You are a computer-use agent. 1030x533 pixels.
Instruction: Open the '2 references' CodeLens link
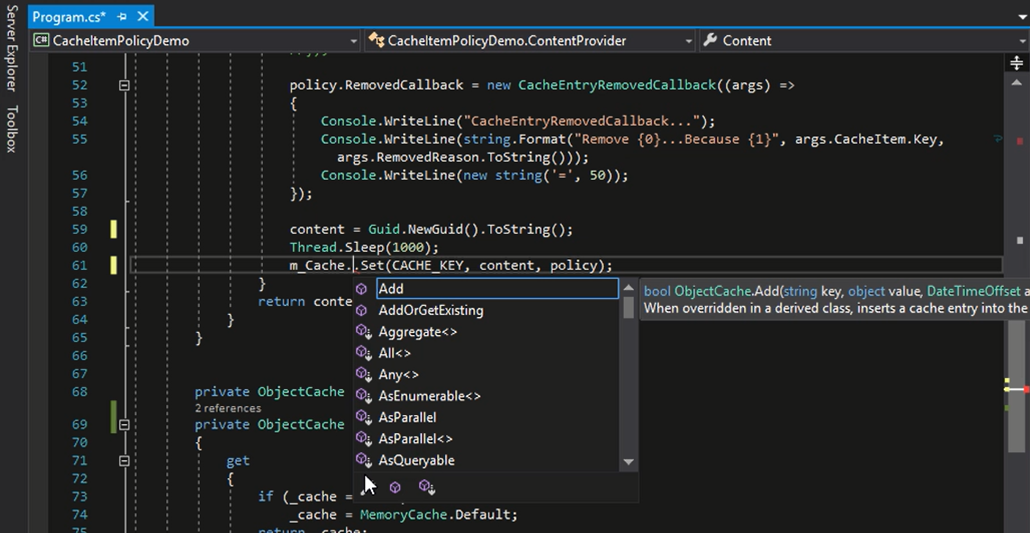coord(227,408)
